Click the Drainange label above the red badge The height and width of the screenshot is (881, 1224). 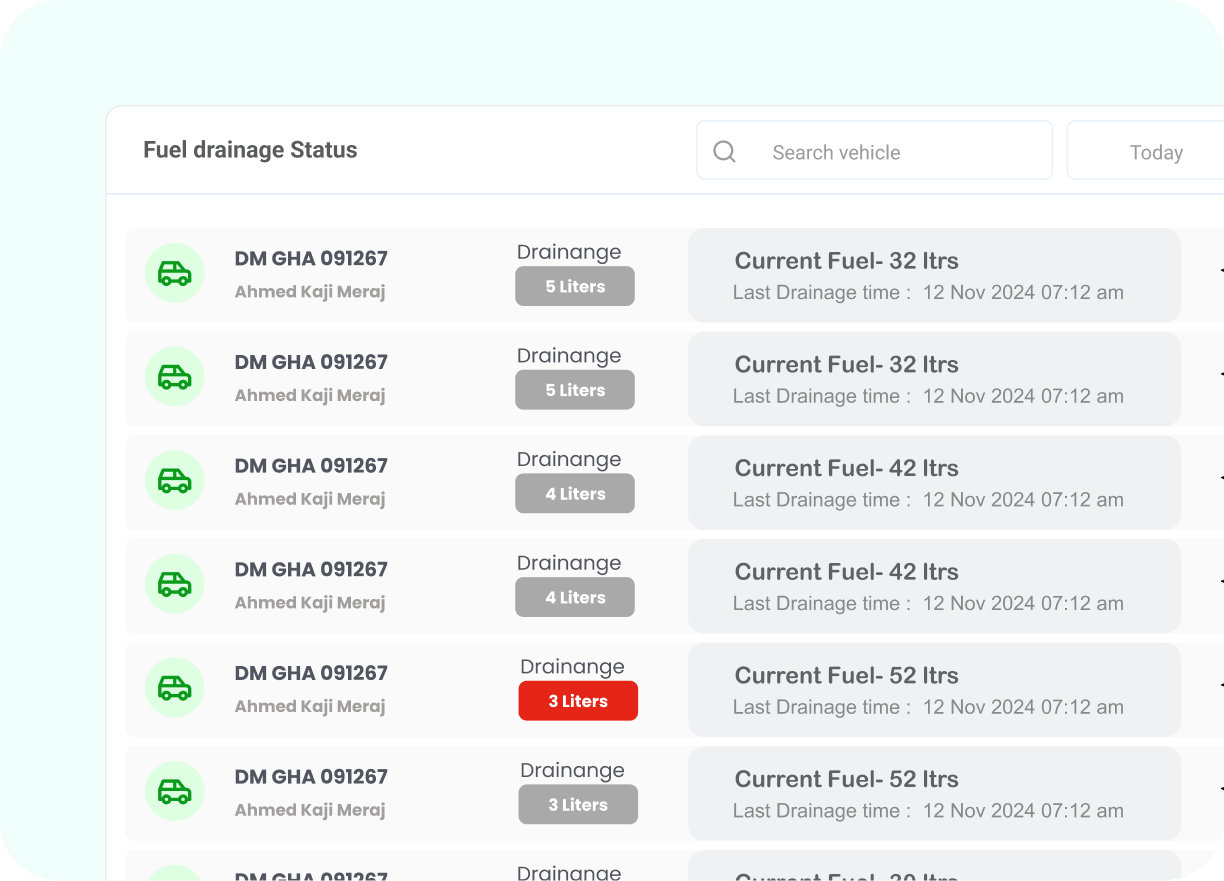pos(572,667)
